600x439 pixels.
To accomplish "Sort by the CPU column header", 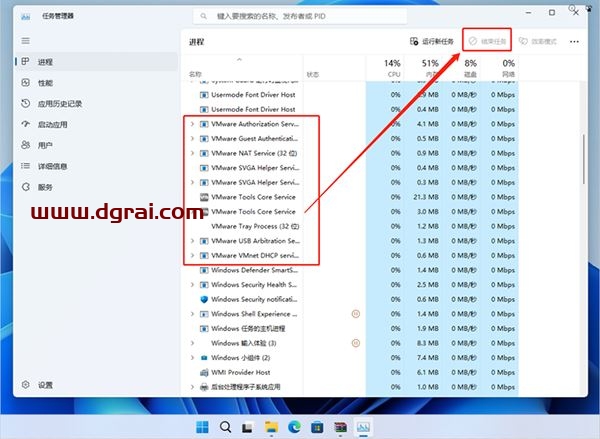I will (385, 68).
